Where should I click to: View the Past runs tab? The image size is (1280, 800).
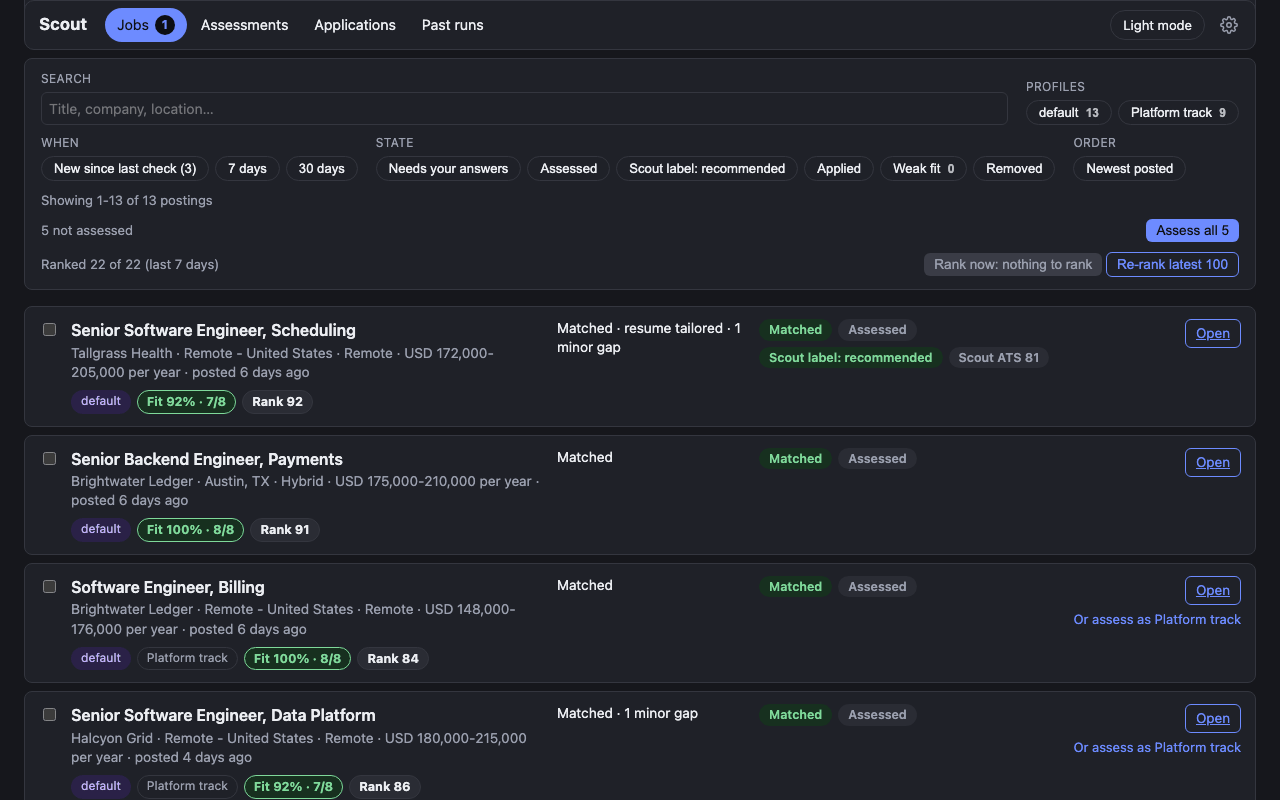pyautogui.click(x=453, y=25)
